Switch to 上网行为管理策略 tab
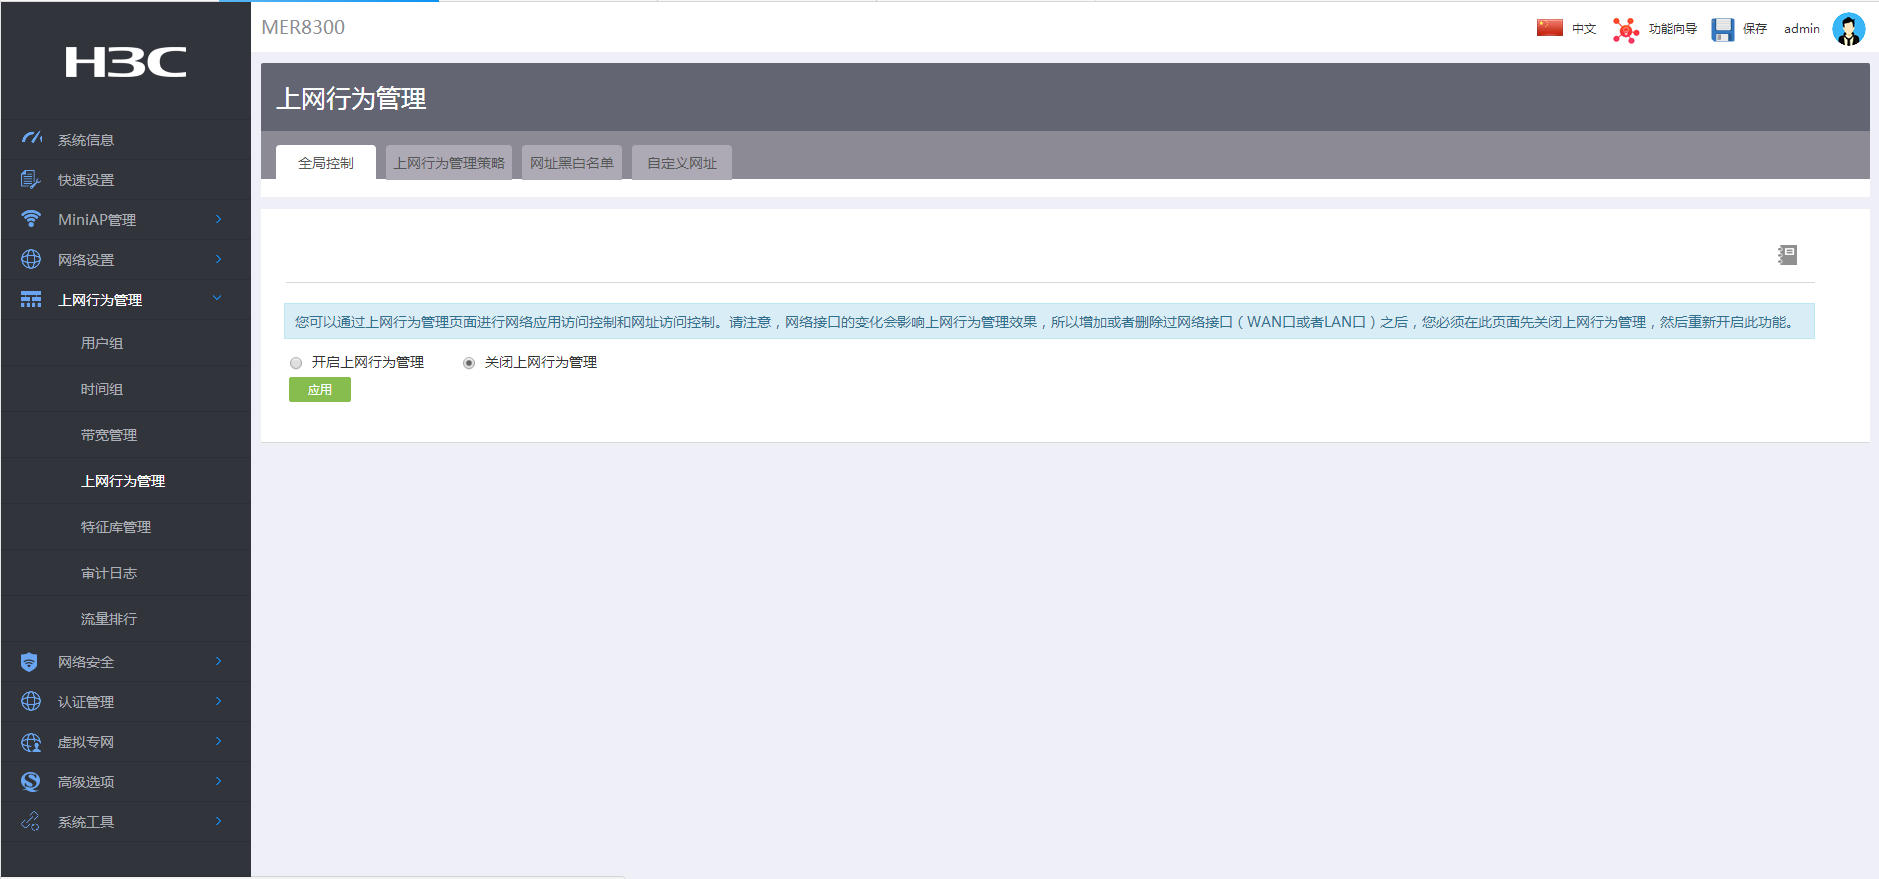This screenshot has width=1879, height=879. tap(449, 163)
